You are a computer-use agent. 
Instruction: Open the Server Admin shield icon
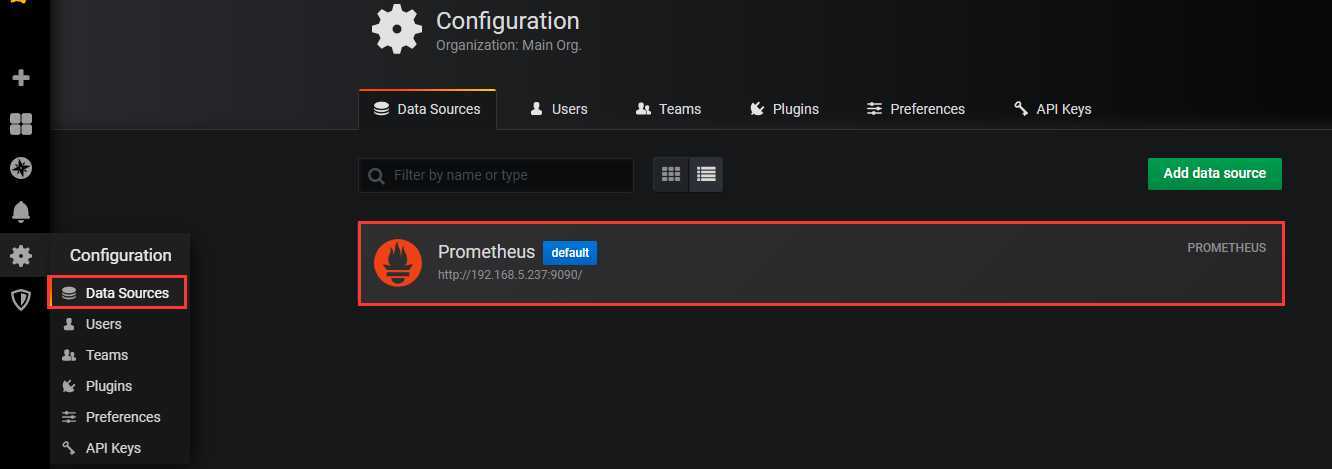tap(20, 299)
